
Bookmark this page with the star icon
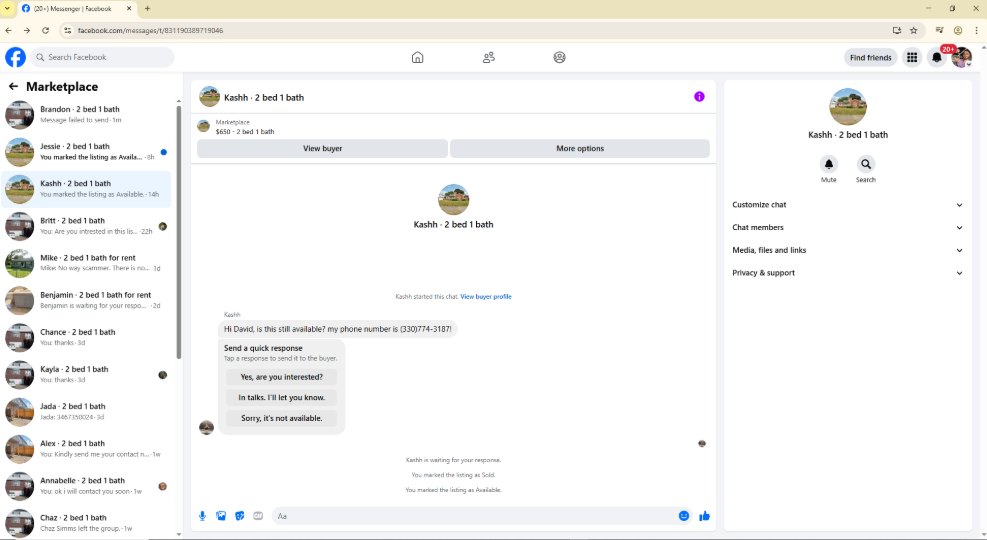913,30
